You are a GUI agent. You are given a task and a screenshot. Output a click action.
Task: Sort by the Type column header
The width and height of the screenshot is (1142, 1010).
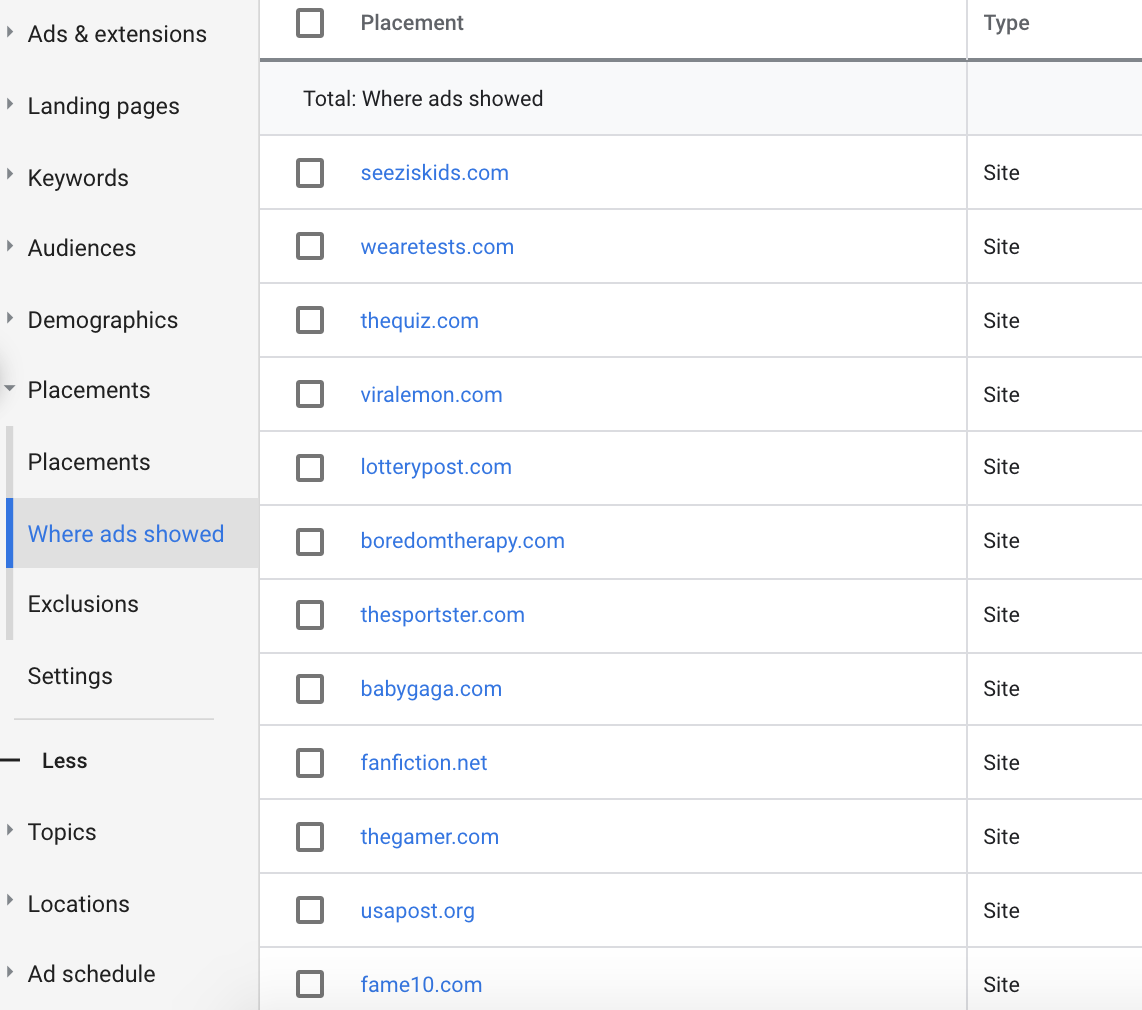[1006, 23]
